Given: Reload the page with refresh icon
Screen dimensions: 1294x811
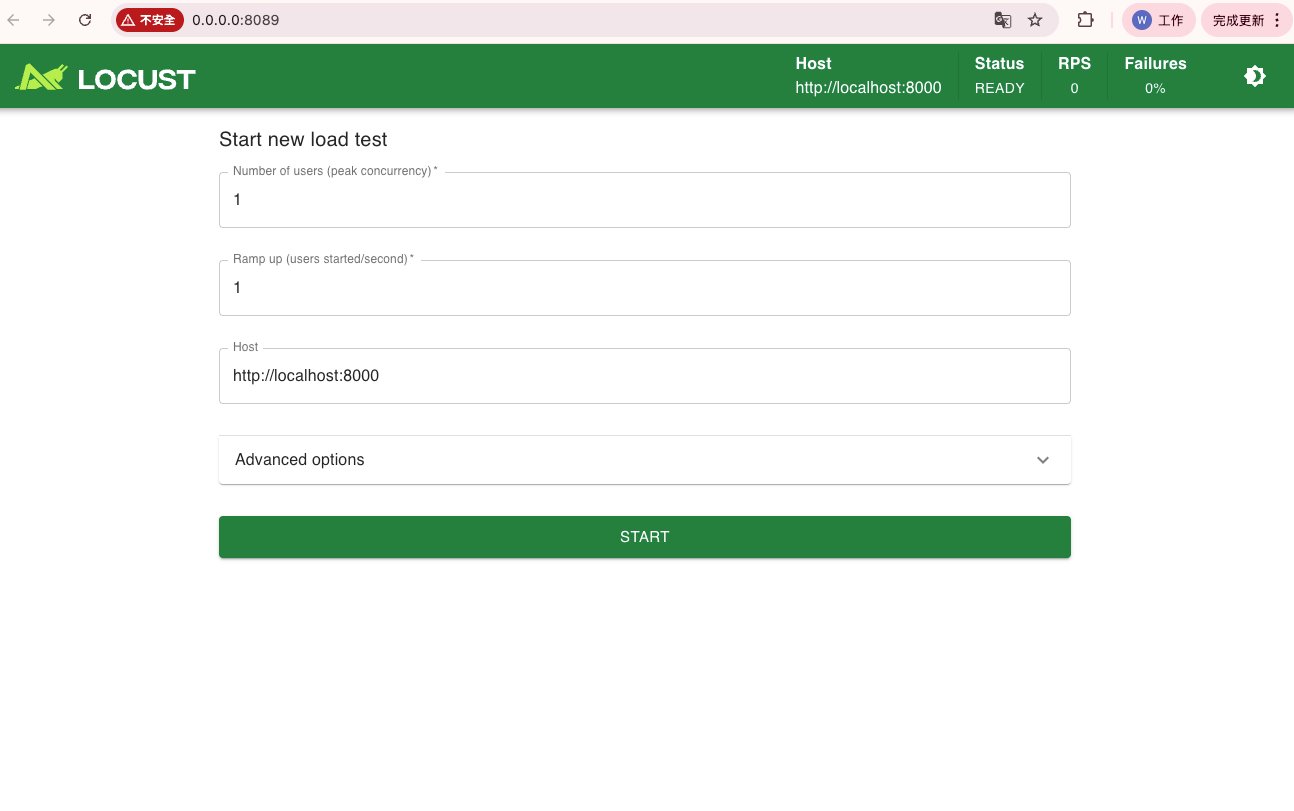Looking at the screenshot, I should coord(85,20).
